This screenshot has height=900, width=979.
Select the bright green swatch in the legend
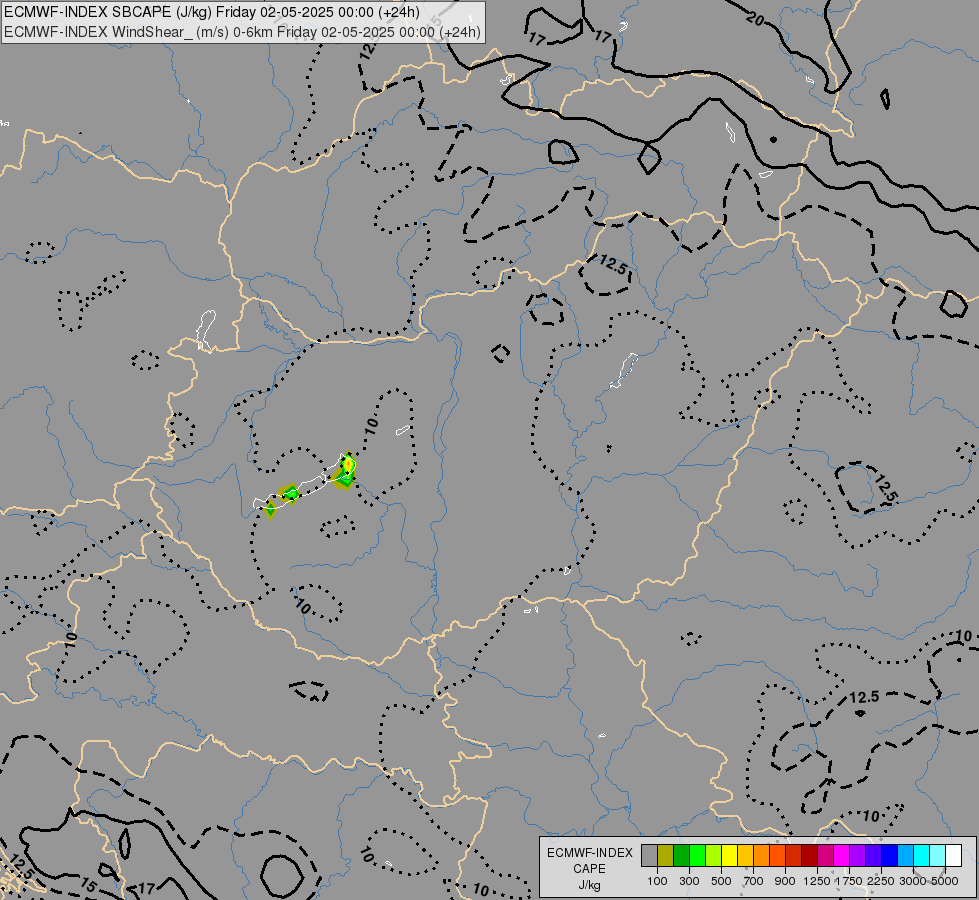click(697, 855)
